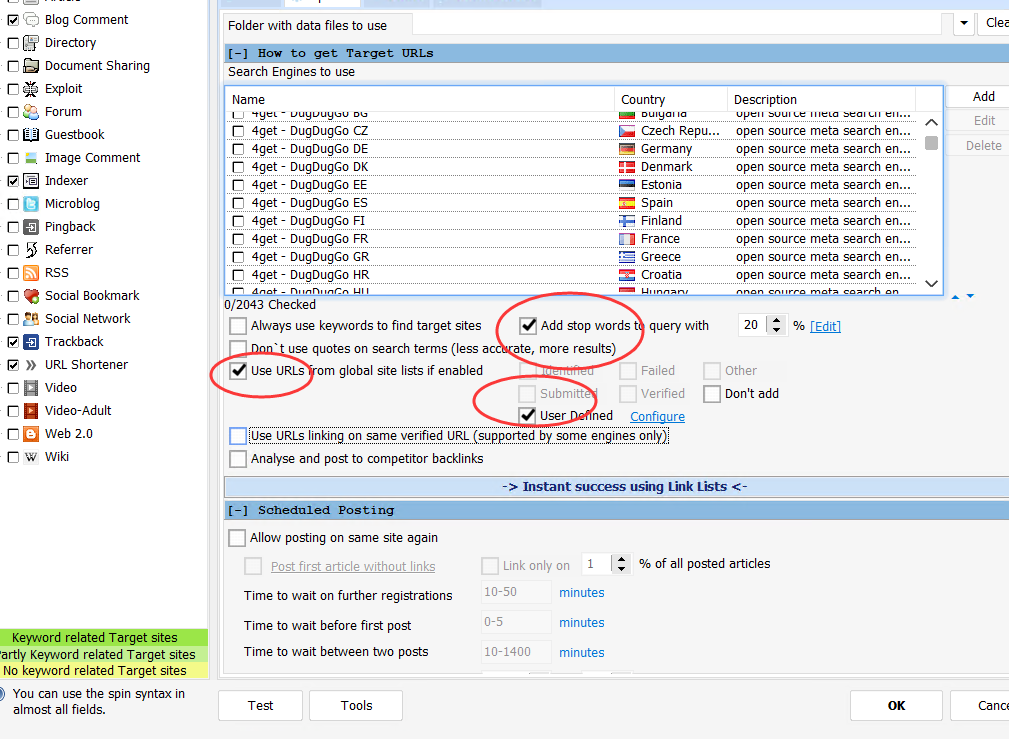
Task: Enable Allow posting on same site again
Action: pos(237,538)
